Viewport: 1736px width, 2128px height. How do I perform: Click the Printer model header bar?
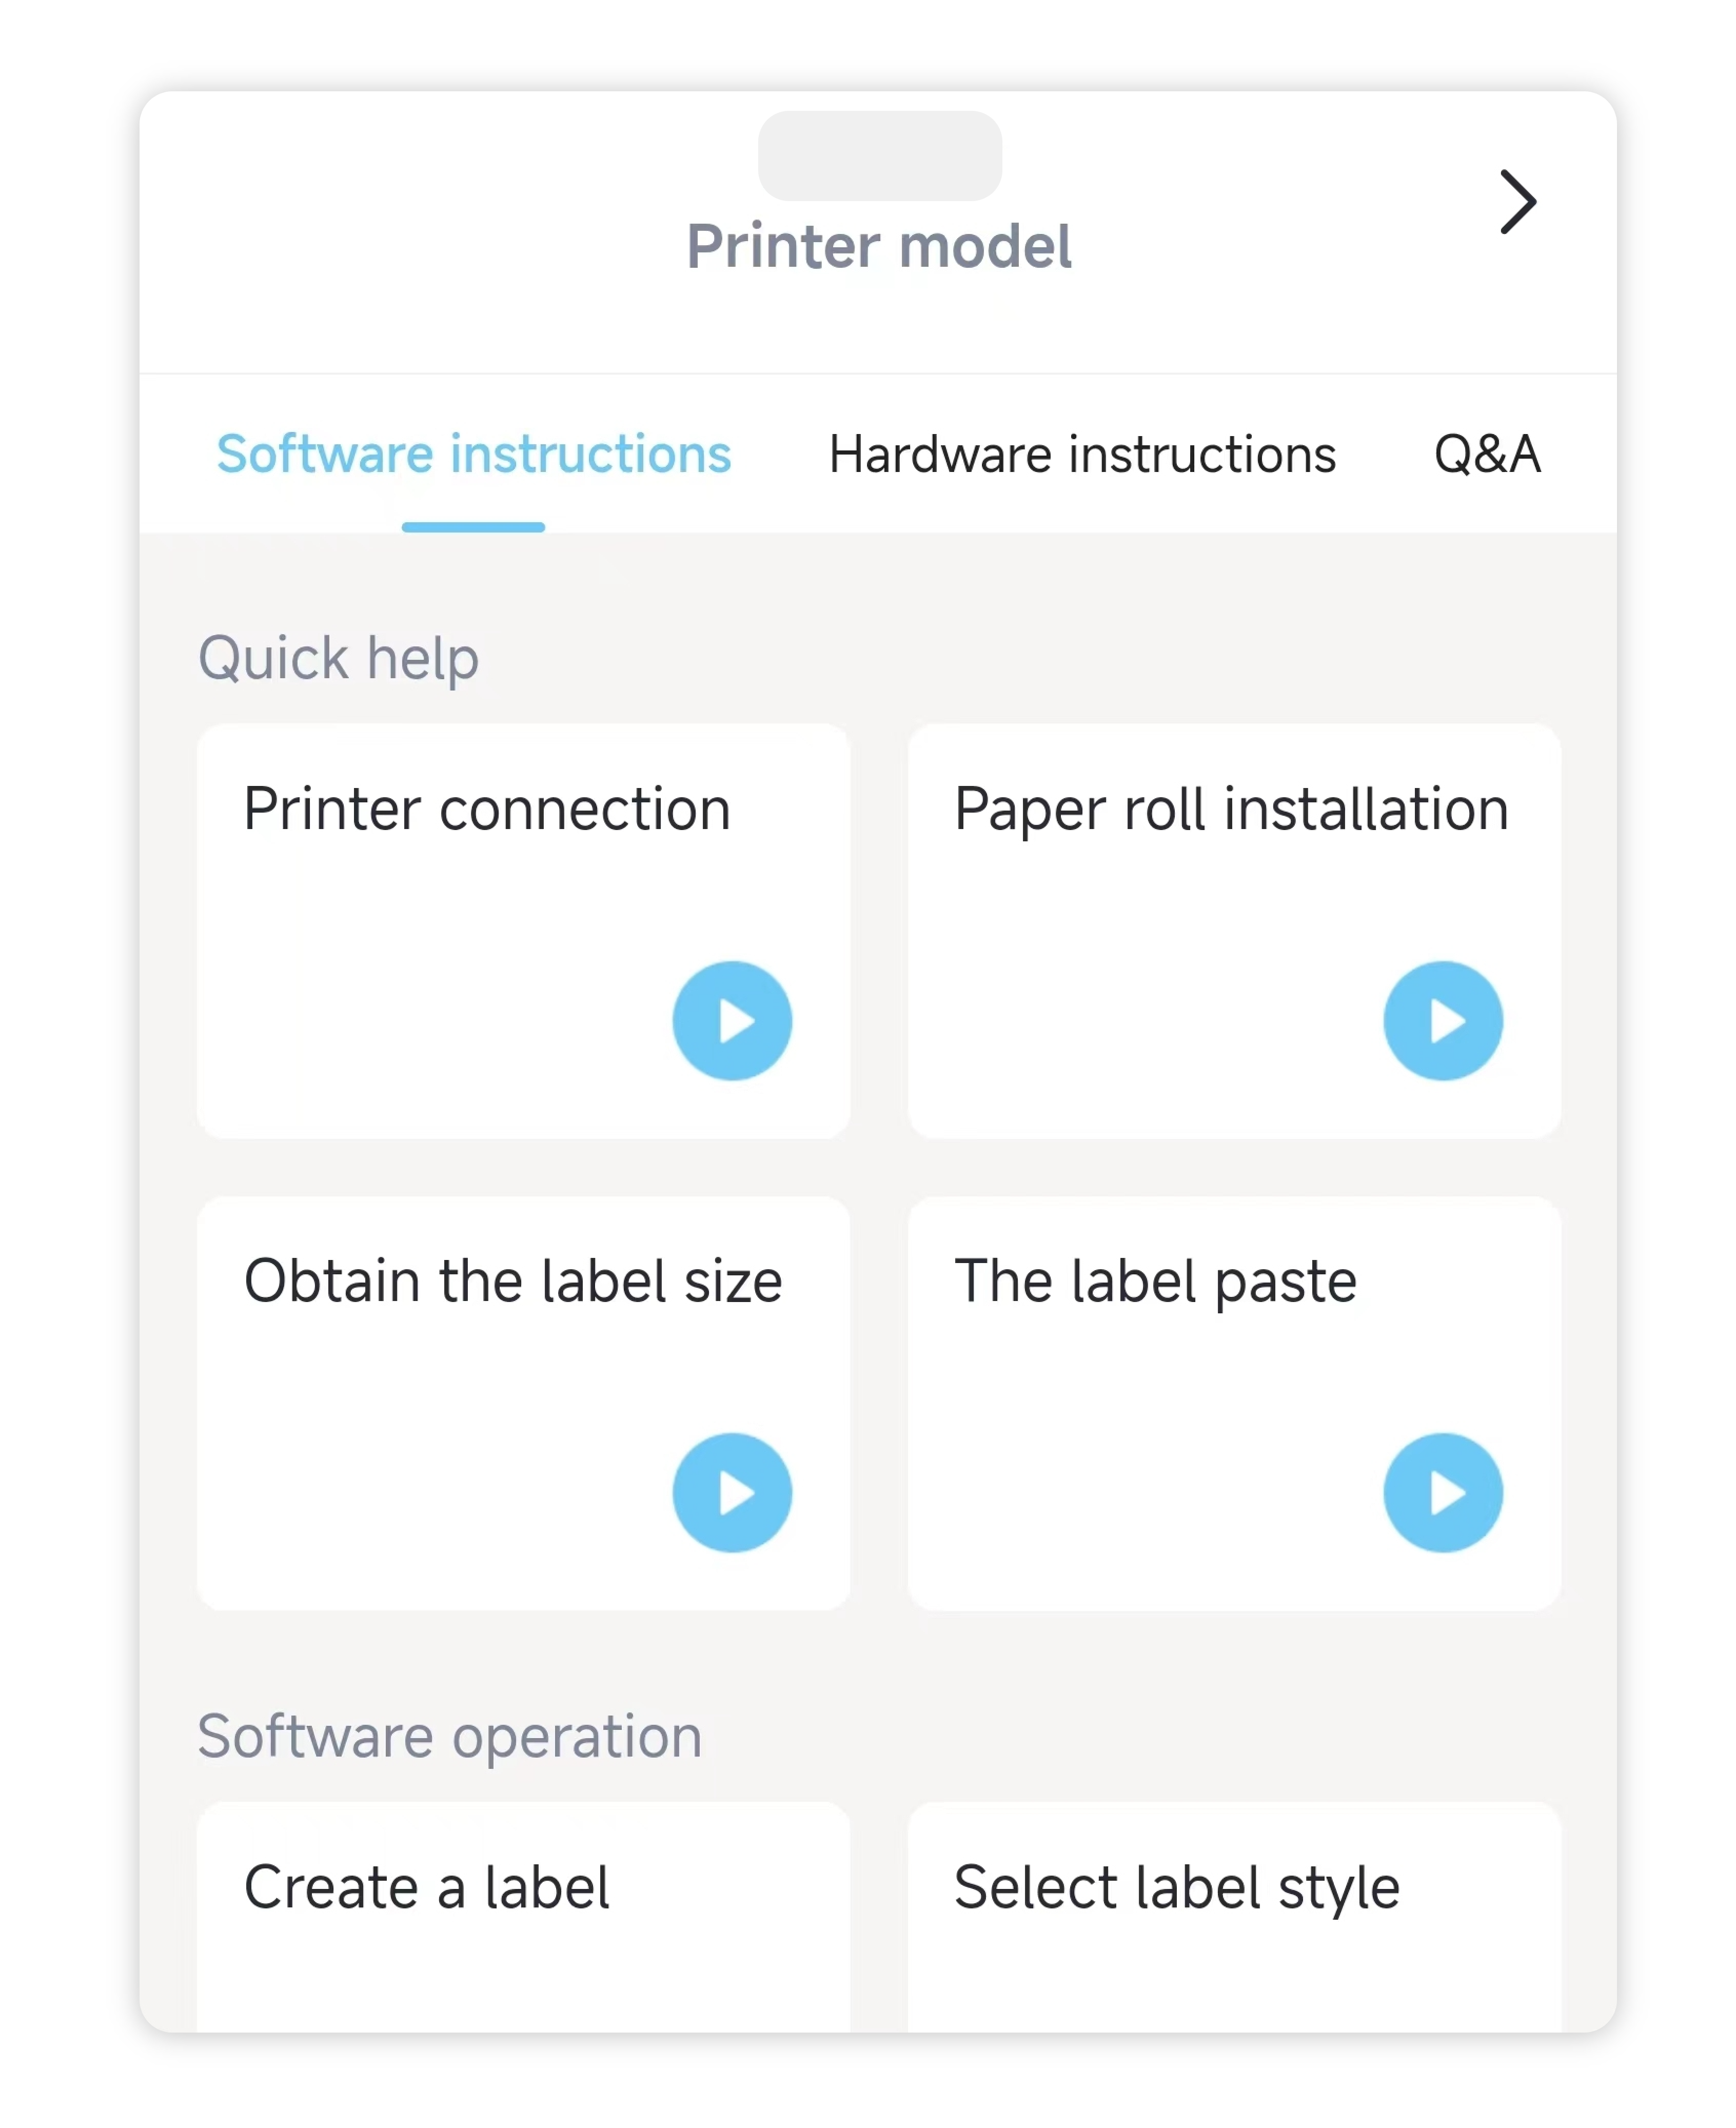click(x=878, y=232)
